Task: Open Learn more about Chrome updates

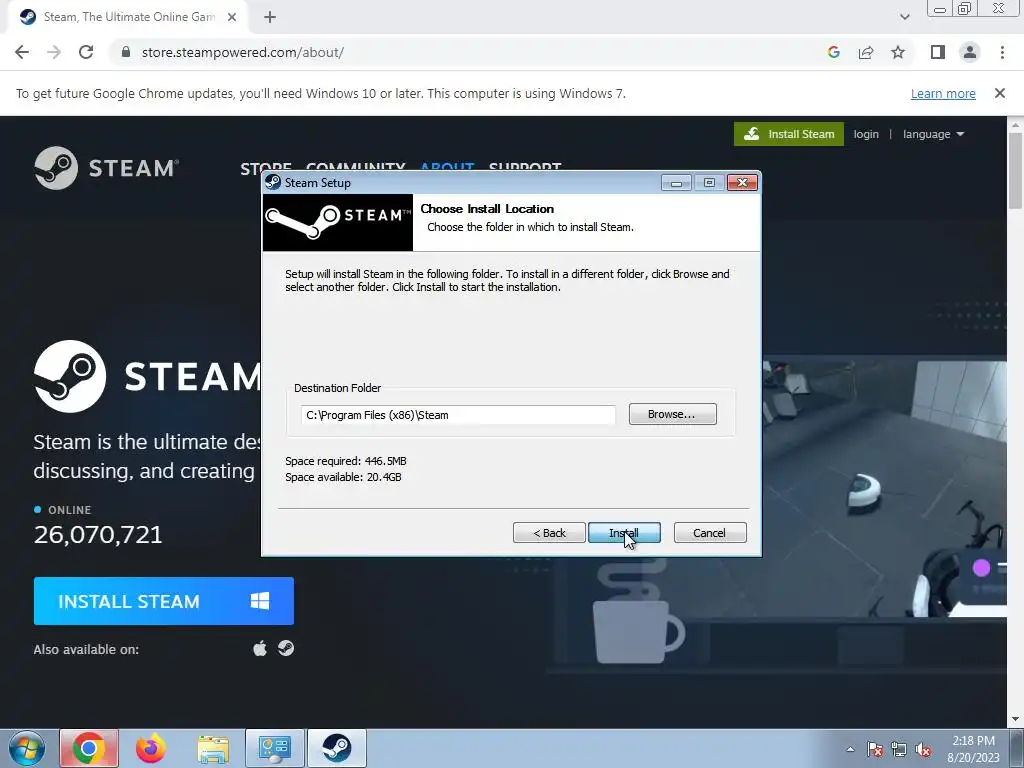Action: click(x=943, y=93)
